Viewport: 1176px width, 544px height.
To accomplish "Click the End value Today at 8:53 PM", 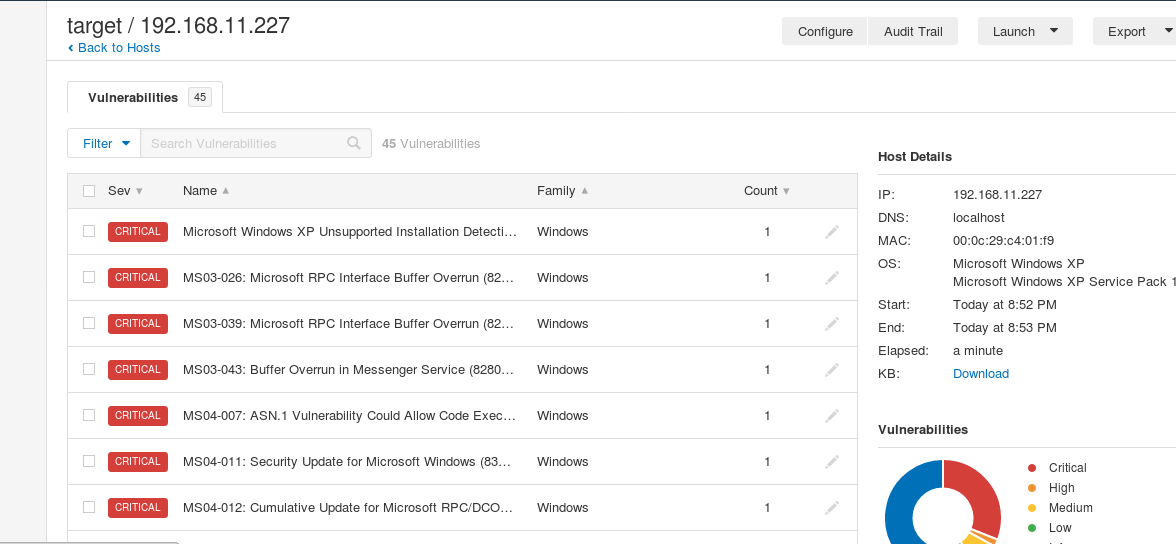I will click(1005, 328).
